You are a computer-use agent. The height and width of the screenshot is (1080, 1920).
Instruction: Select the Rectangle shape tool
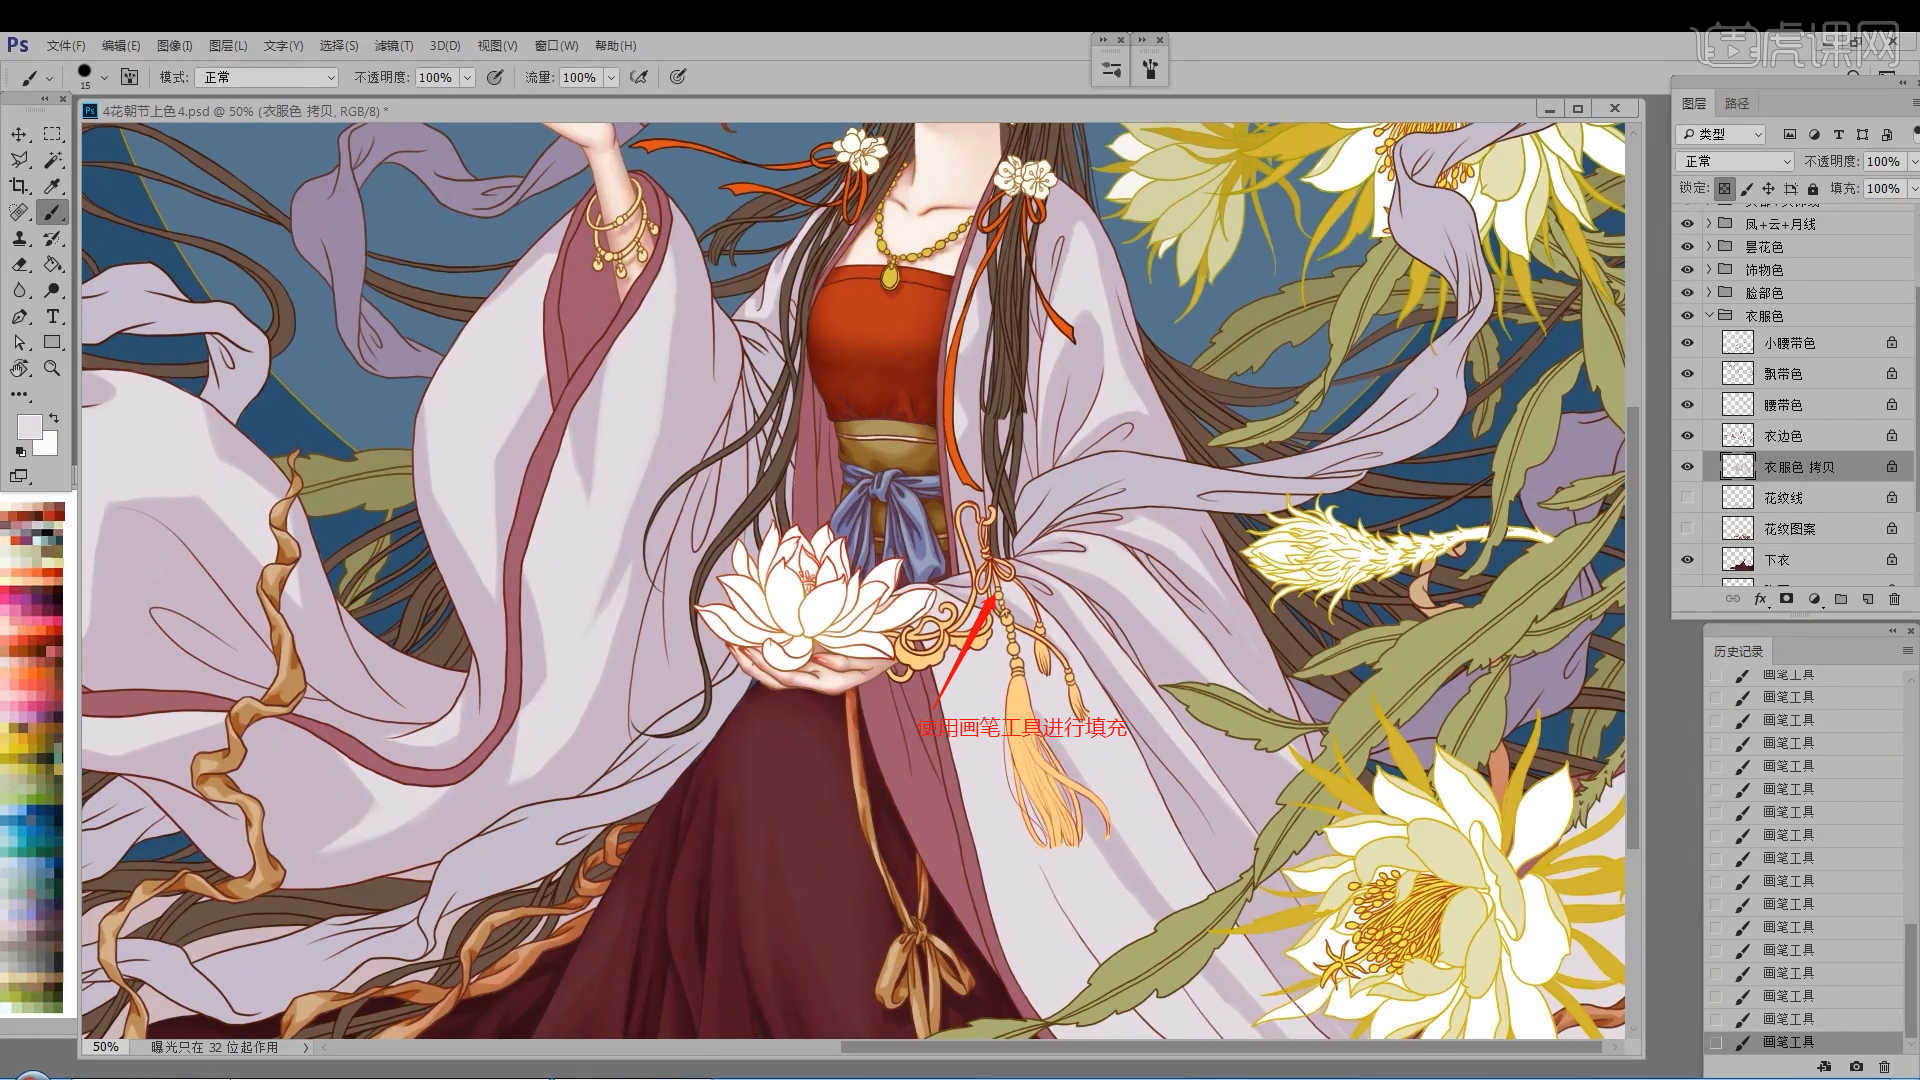coord(53,342)
